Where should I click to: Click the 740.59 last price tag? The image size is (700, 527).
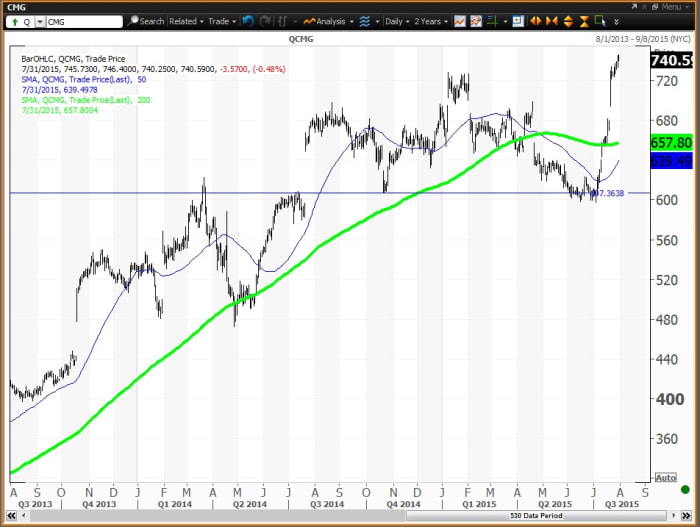[x=671, y=60]
